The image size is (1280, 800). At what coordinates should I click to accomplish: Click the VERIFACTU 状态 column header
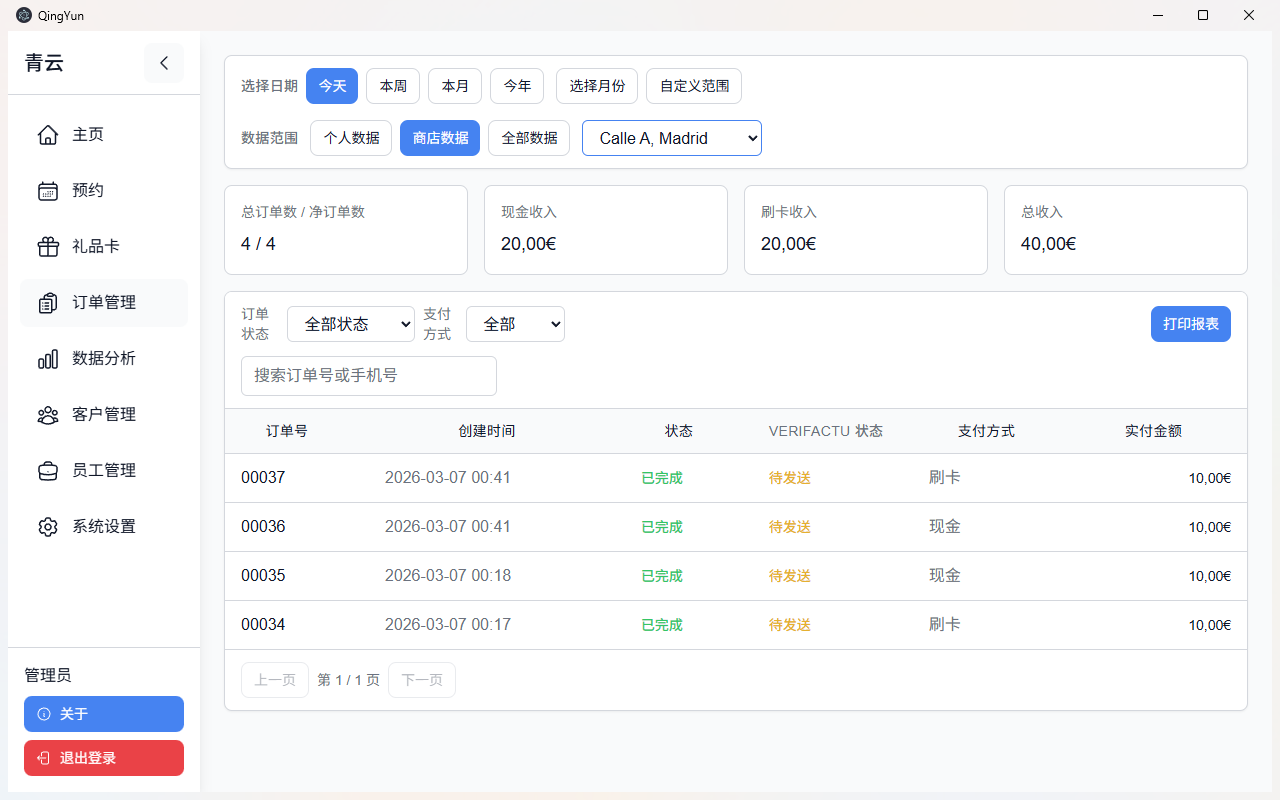pyautogui.click(x=826, y=431)
